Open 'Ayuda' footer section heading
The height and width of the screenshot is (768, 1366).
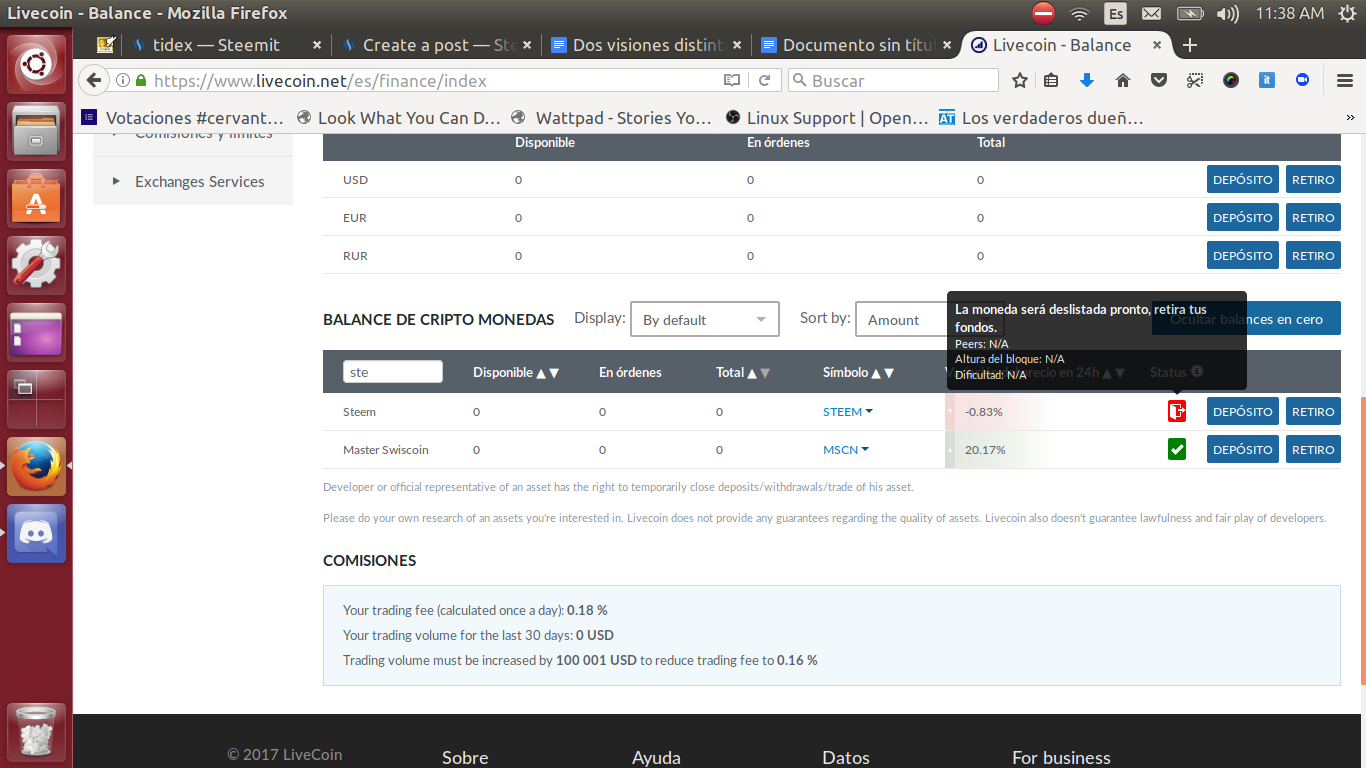click(656, 758)
